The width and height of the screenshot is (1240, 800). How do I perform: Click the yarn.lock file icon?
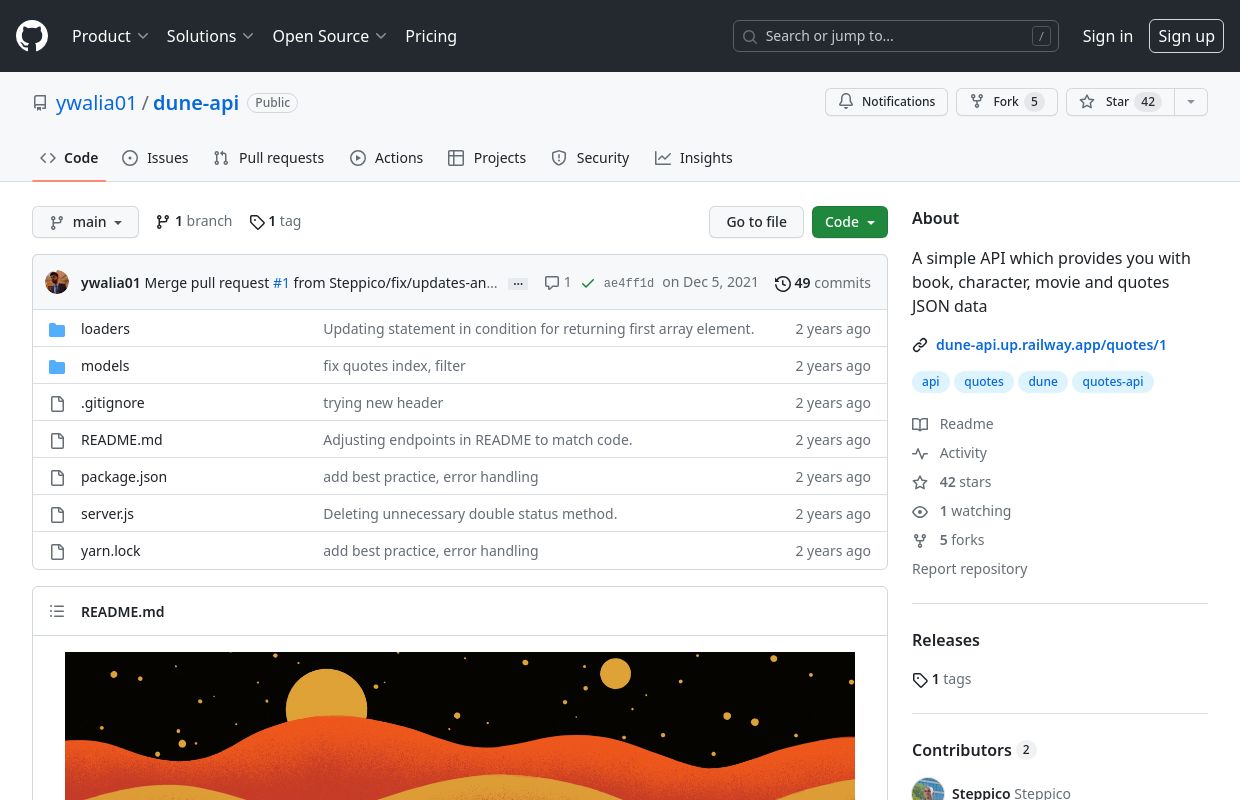[x=57, y=551]
